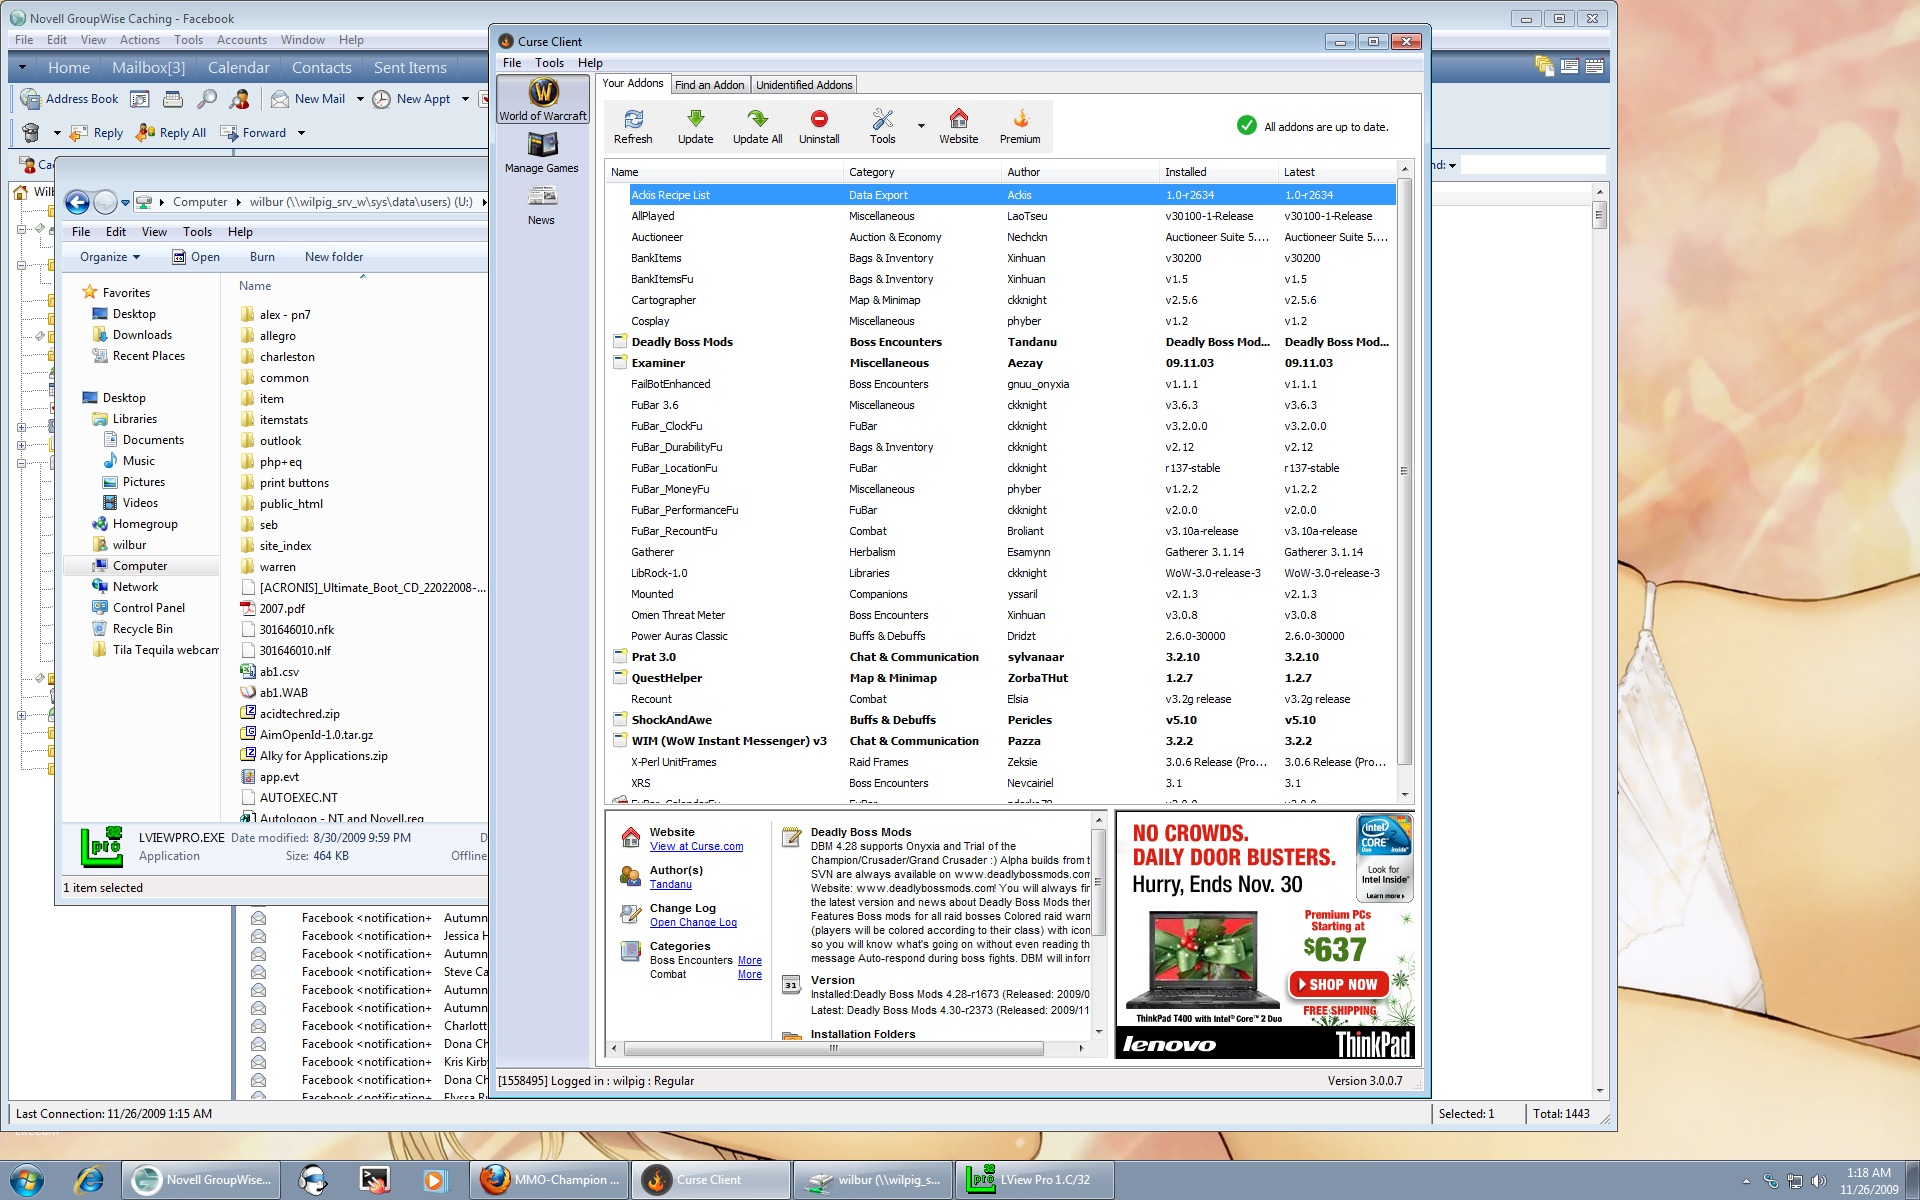The height and width of the screenshot is (1200, 1920).
Task: Click the Update addon icon
Action: pyautogui.click(x=695, y=127)
